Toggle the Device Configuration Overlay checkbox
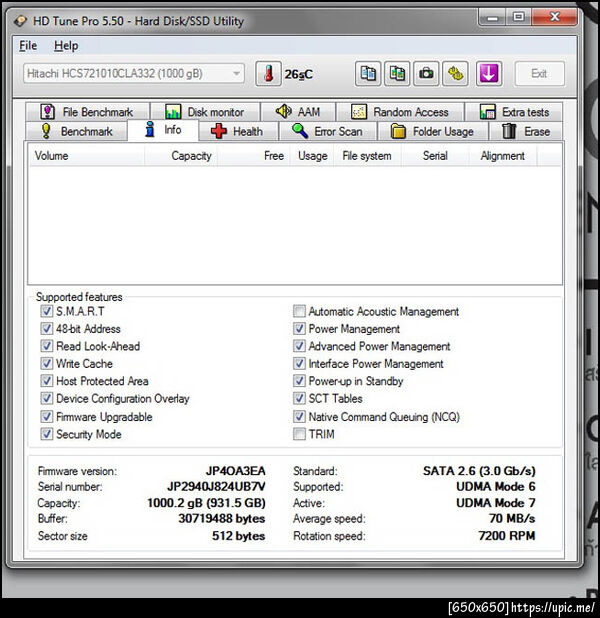The width and height of the screenshot is (600, 618). (x=47, y=398)
